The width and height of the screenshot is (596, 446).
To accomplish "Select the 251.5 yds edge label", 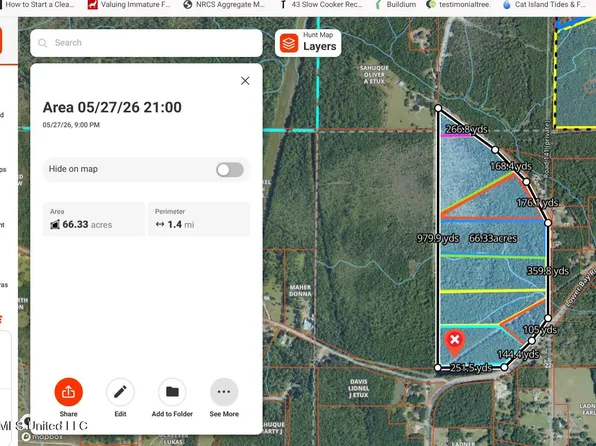I will click(471, 368).
